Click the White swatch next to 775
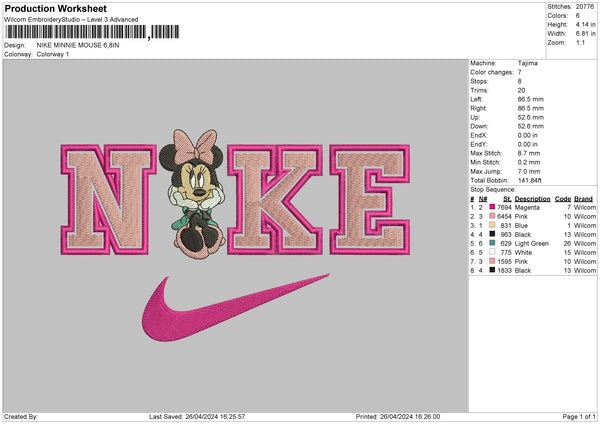 click(492, 252)
